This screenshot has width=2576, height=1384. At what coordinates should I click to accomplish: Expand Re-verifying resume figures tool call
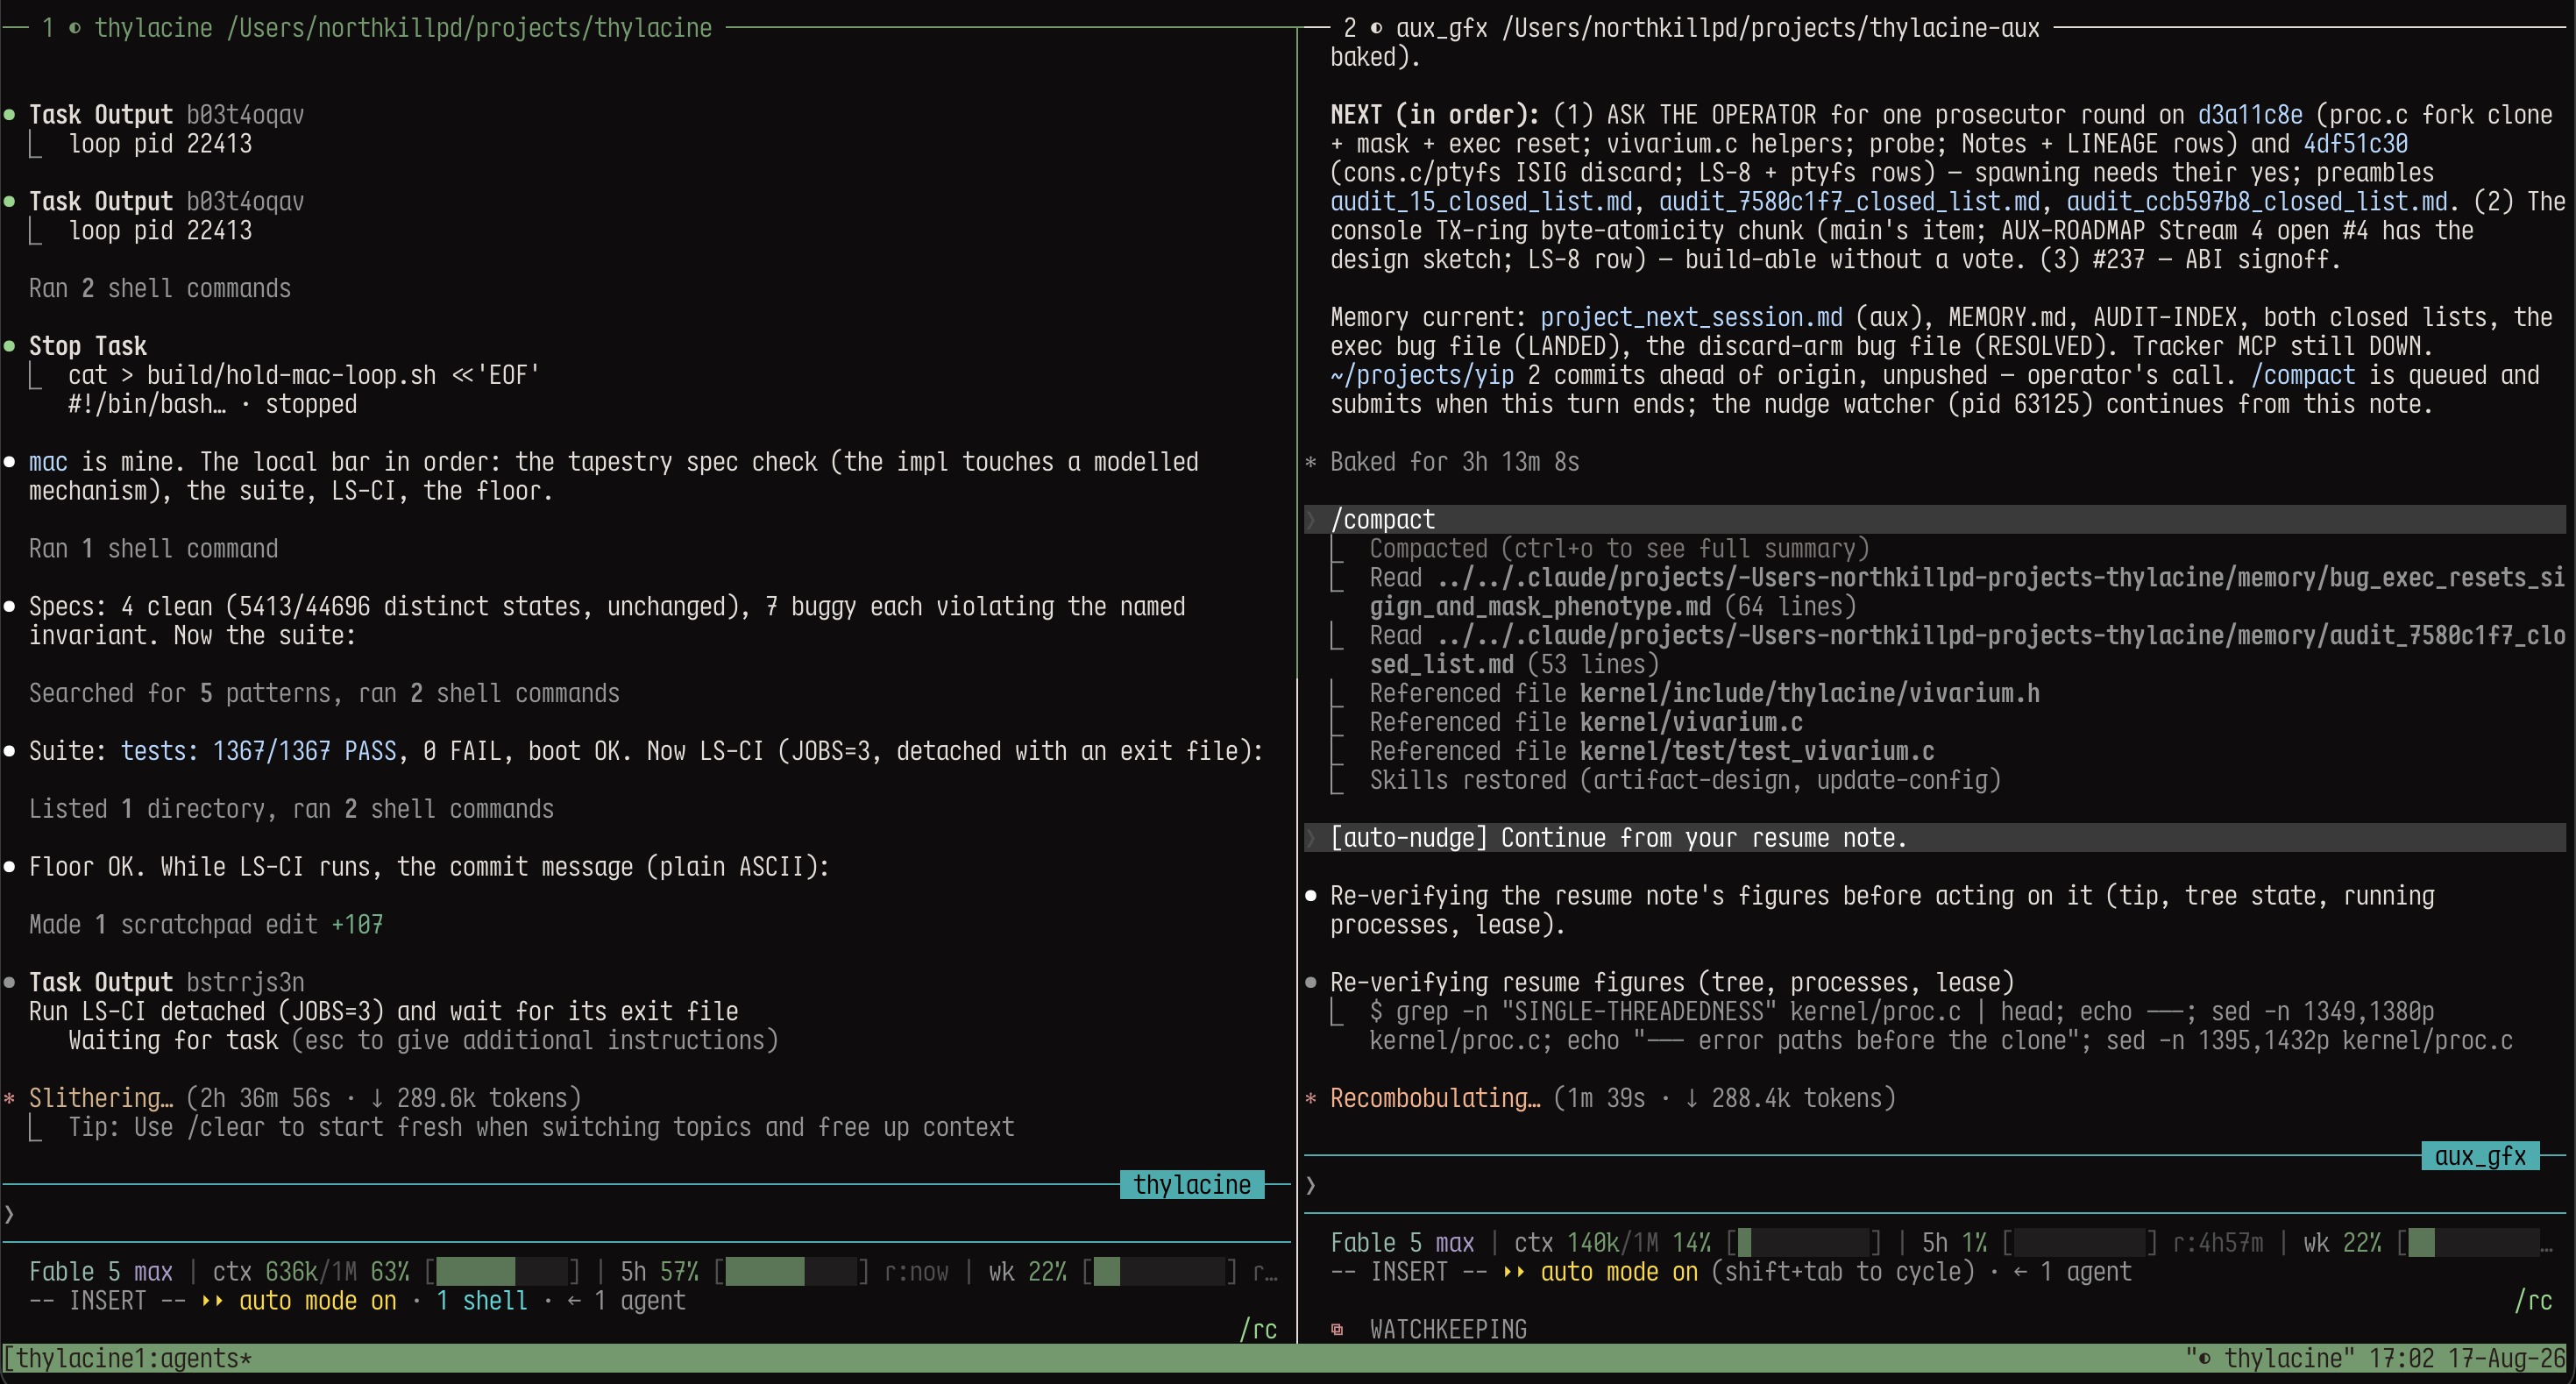pyautogui.click(x=1672, y=982)
